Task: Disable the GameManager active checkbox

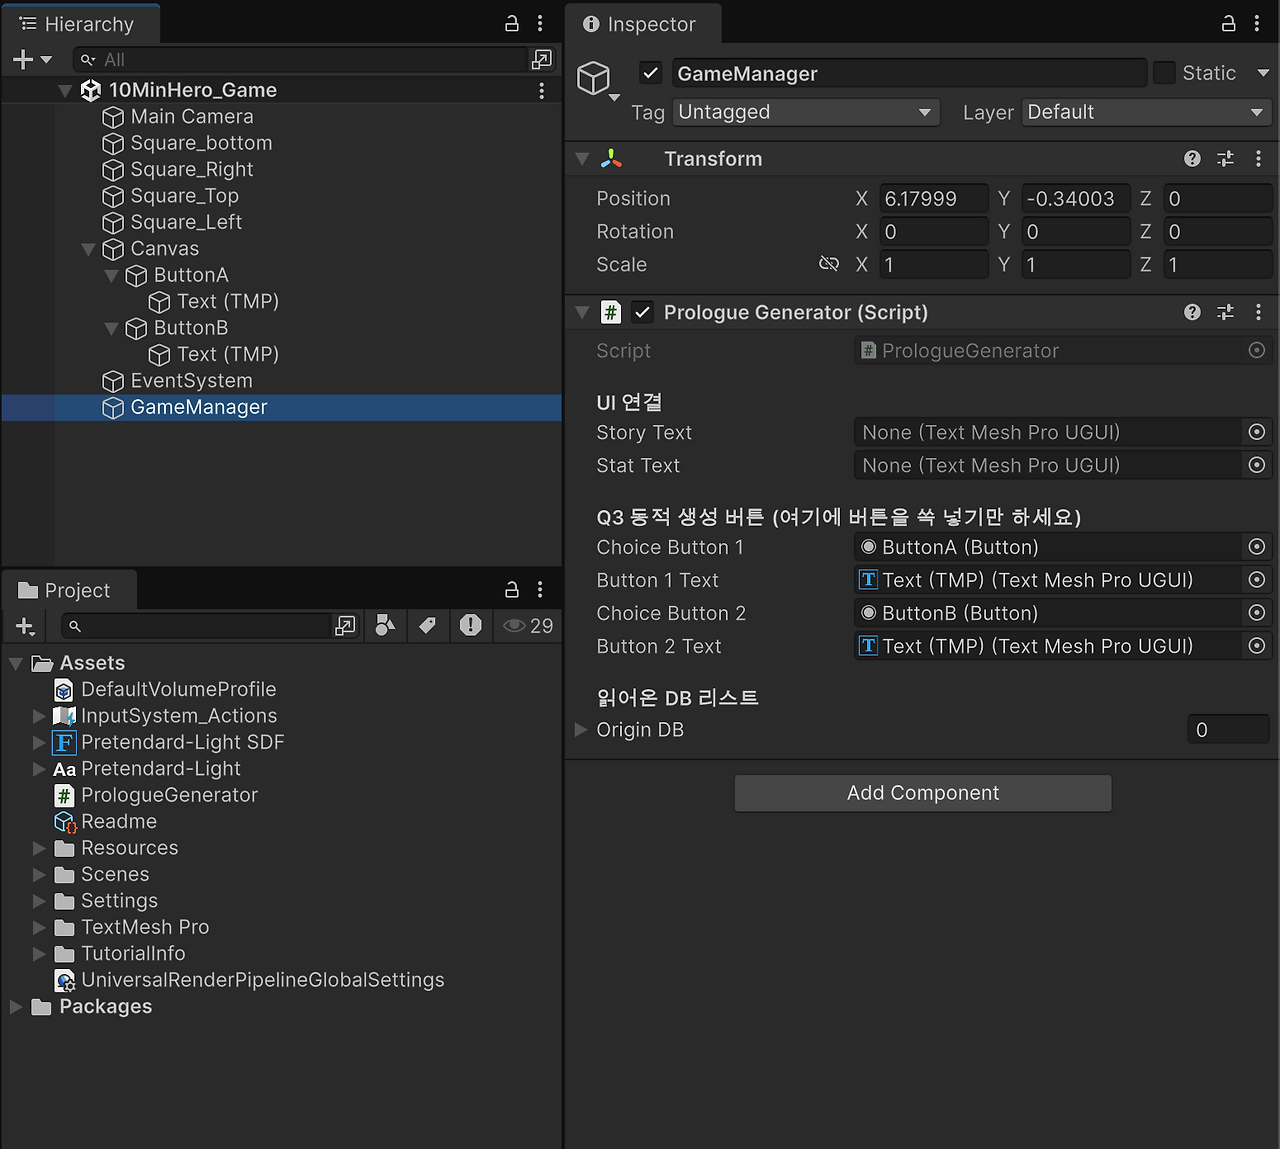Action: point(650,72)
